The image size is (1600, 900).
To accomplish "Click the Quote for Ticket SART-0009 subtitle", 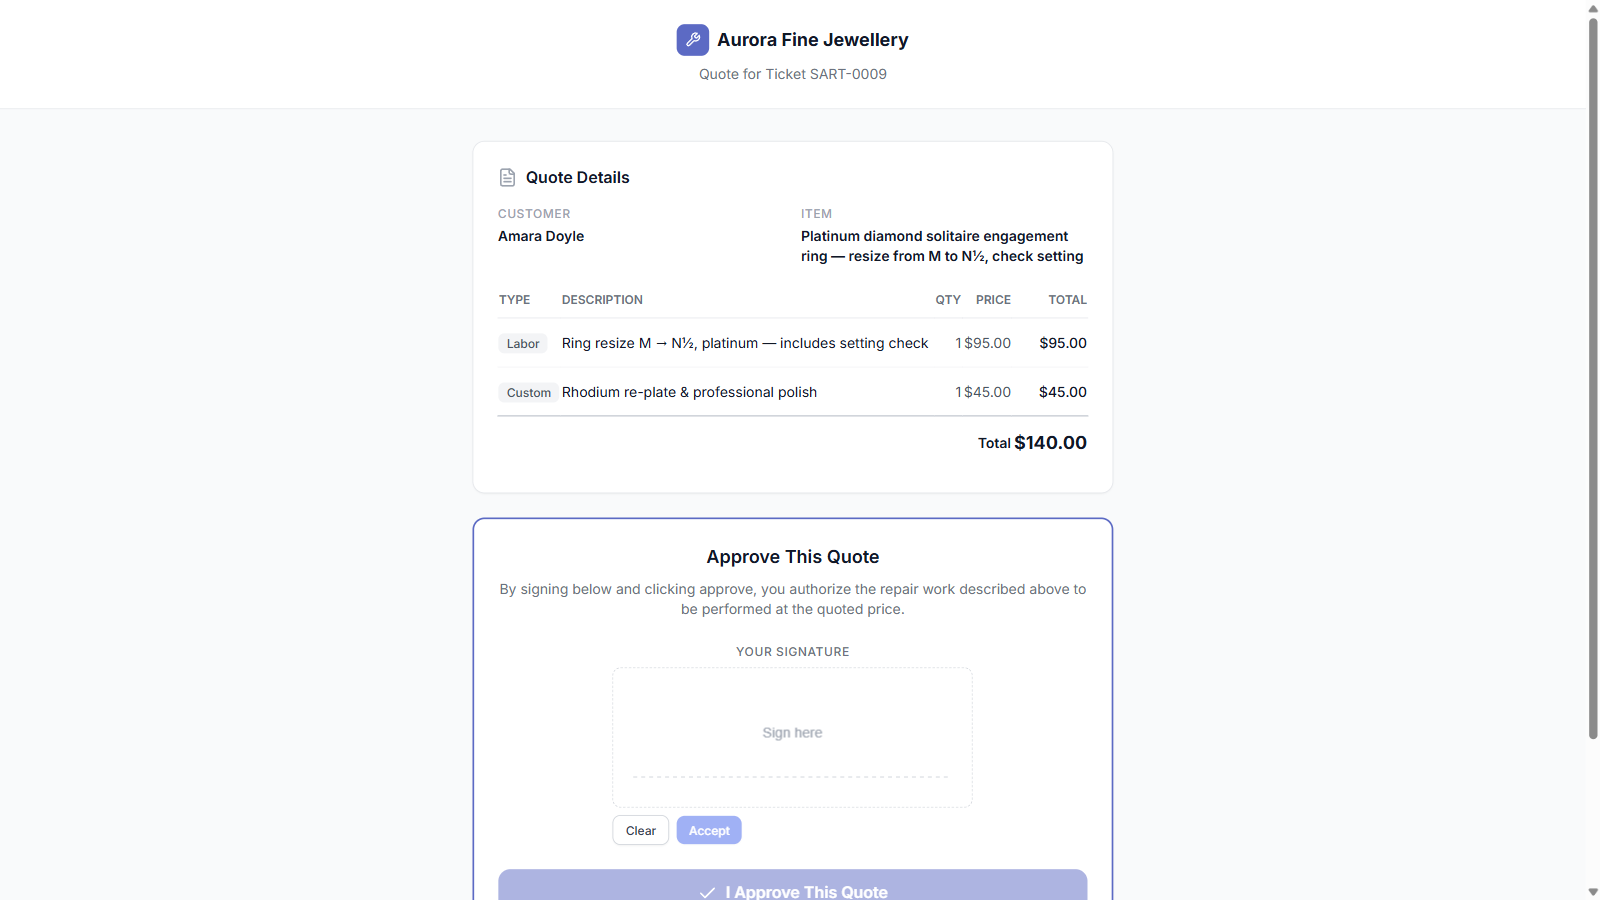I will click(x=793, y=74).
